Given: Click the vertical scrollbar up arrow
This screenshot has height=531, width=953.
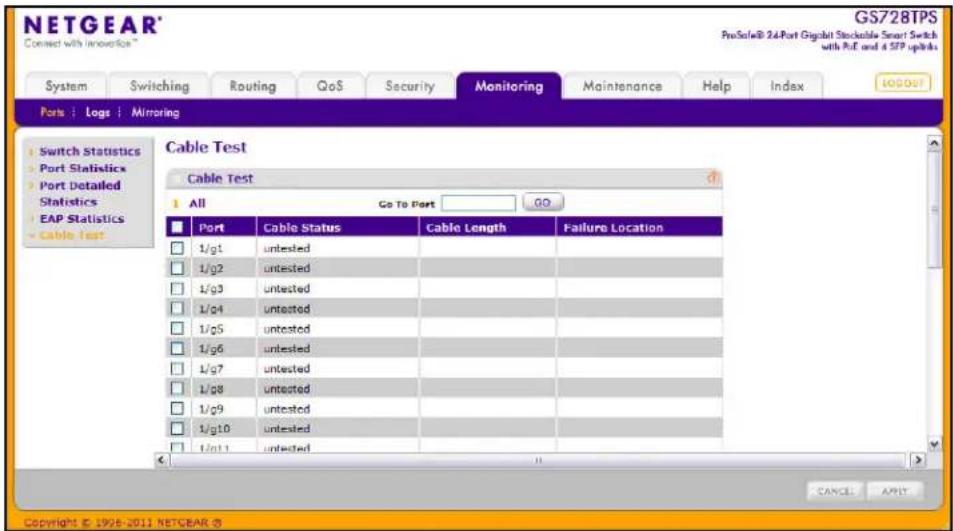Looking at the screenshot, I should pos(935,143).
